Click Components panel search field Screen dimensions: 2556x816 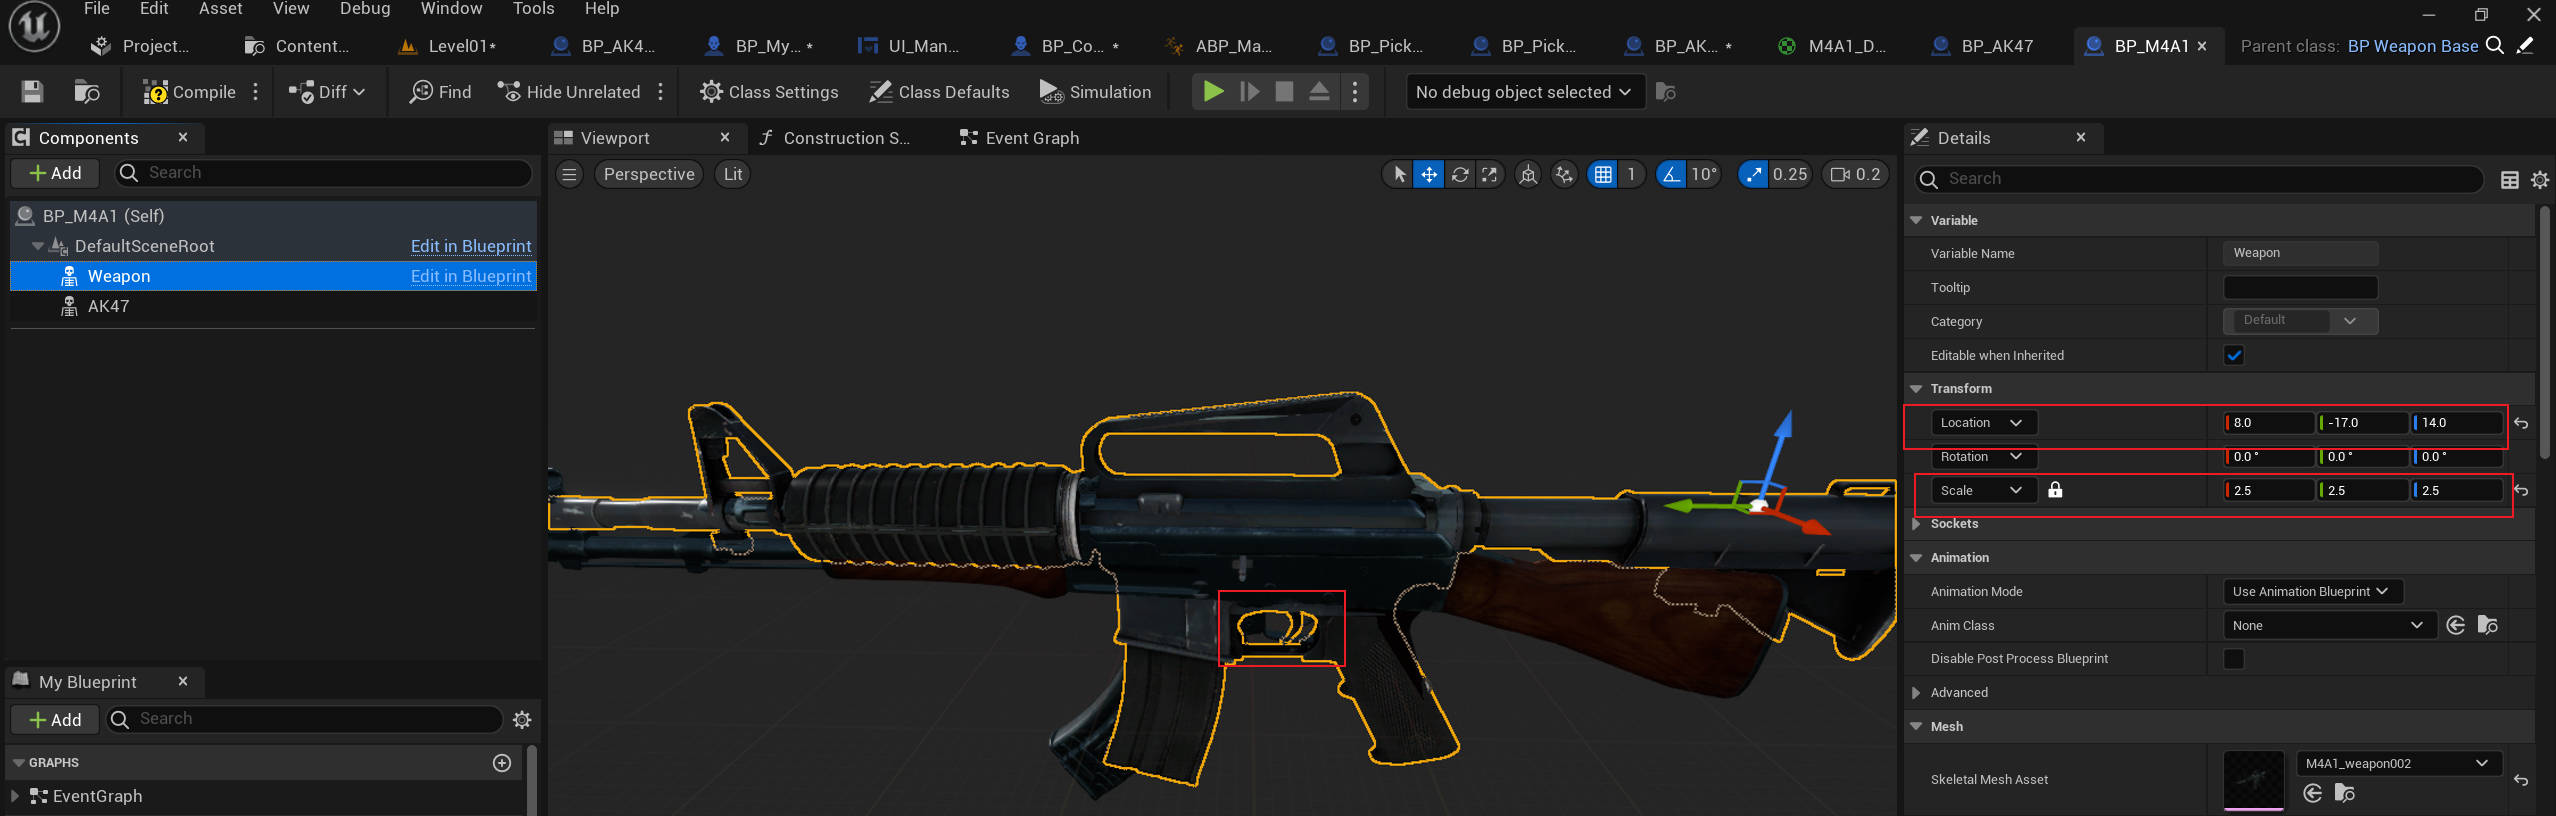(x=323, y=173)
